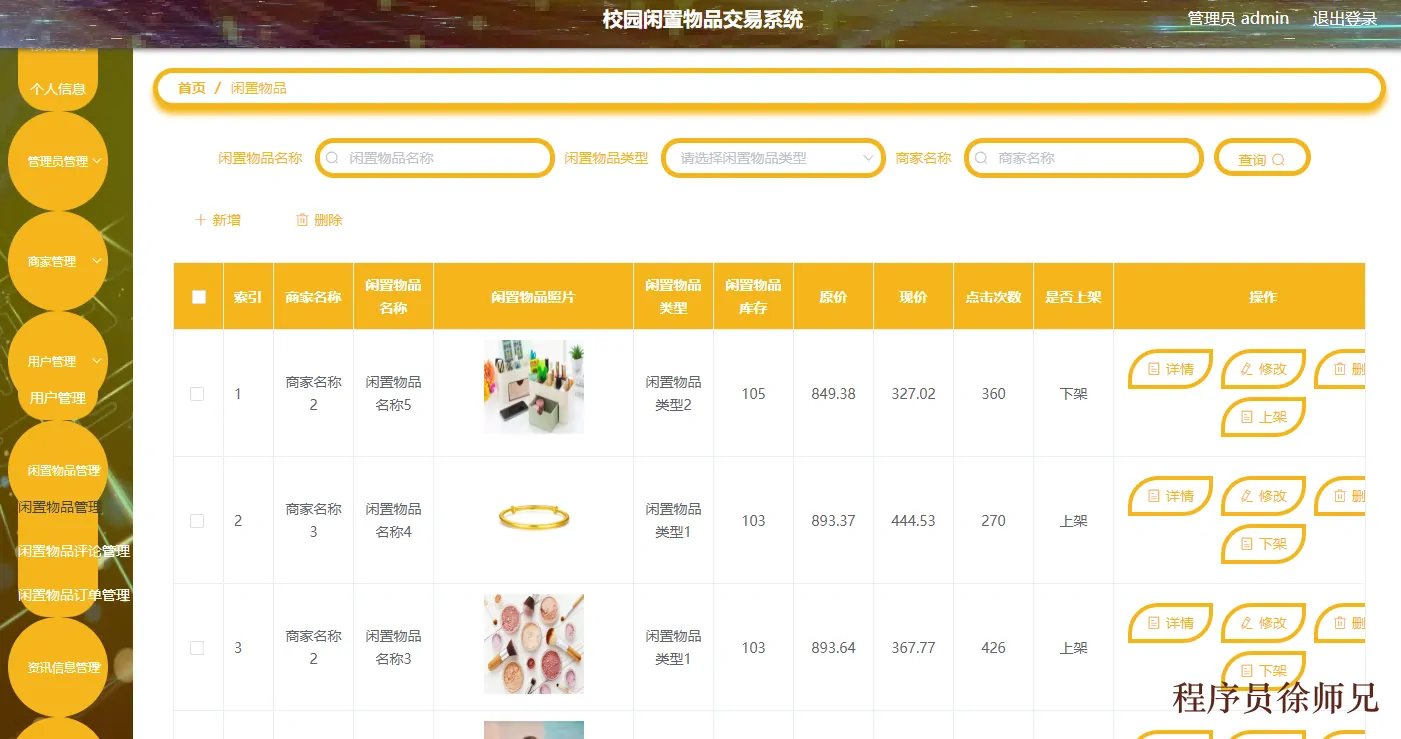Check the checkbox for row 2
Image resolution: width=1401 pixels, height=739 pixels.
[x=197, y=521]
